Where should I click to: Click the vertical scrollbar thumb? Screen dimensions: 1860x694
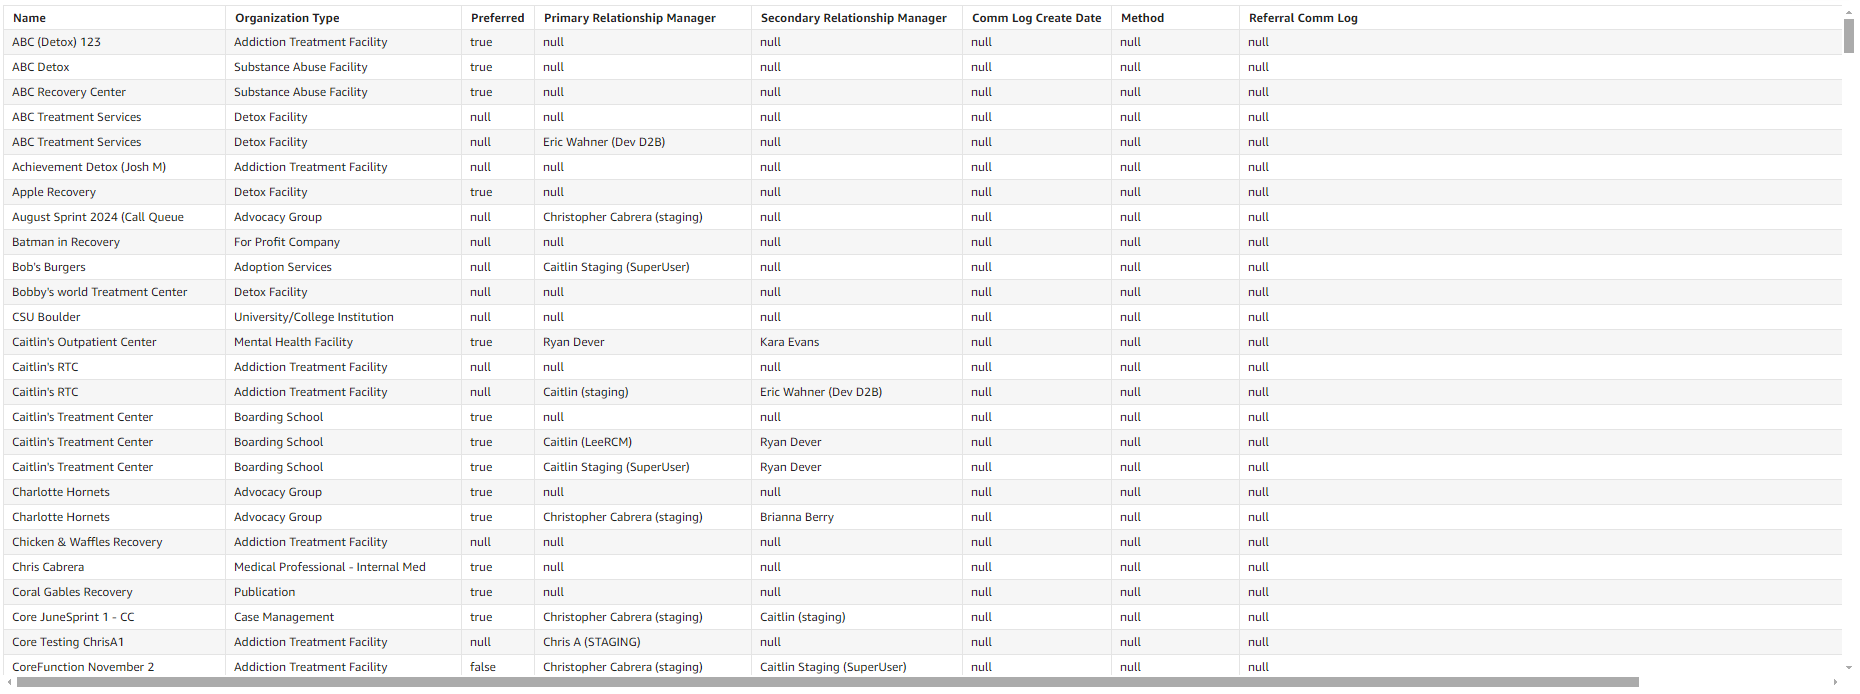[x=1848, y=35]
